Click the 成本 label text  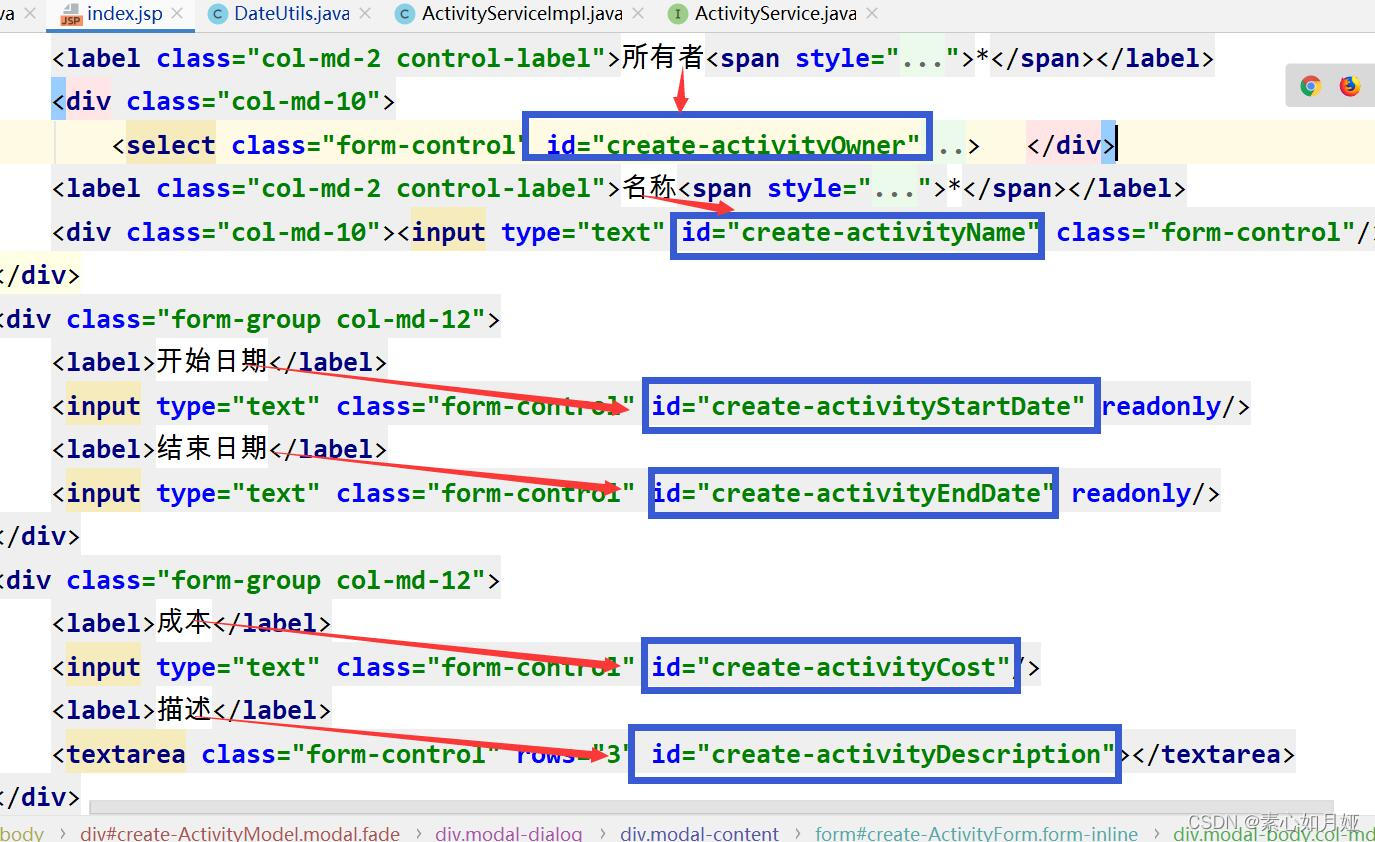coord(184,623)
